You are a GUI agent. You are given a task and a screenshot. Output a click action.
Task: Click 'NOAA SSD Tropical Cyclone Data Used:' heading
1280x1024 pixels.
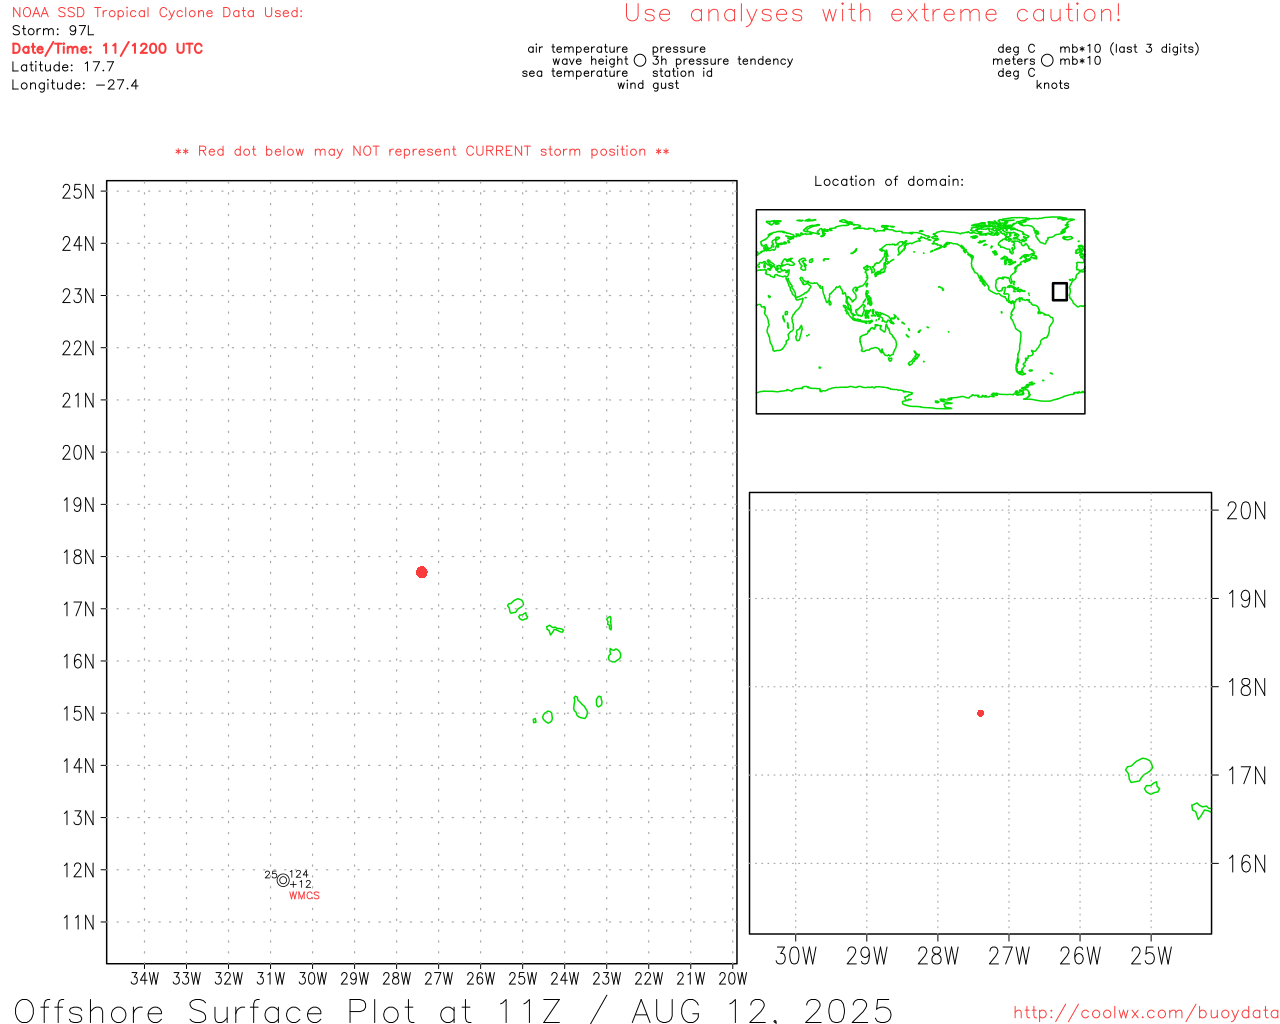click(x=157, y=13)
